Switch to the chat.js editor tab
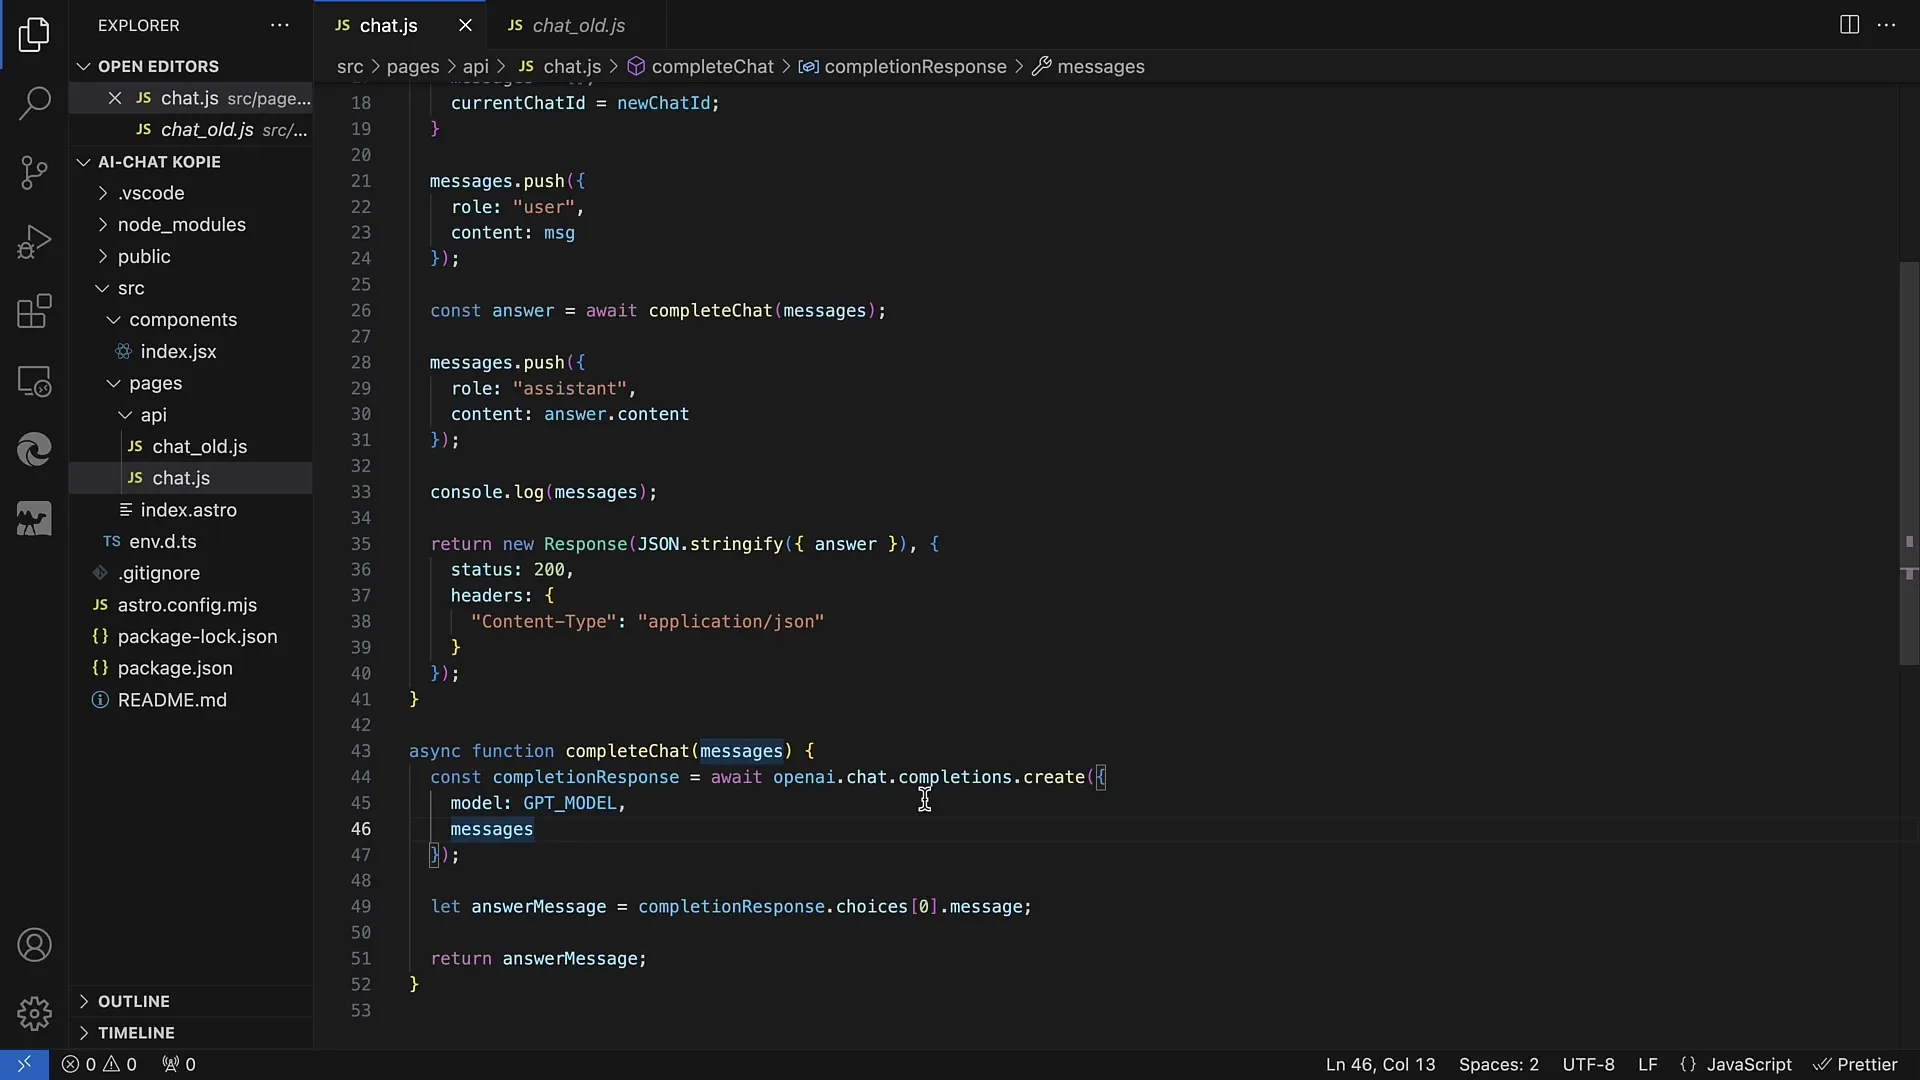 coord(388,25)
